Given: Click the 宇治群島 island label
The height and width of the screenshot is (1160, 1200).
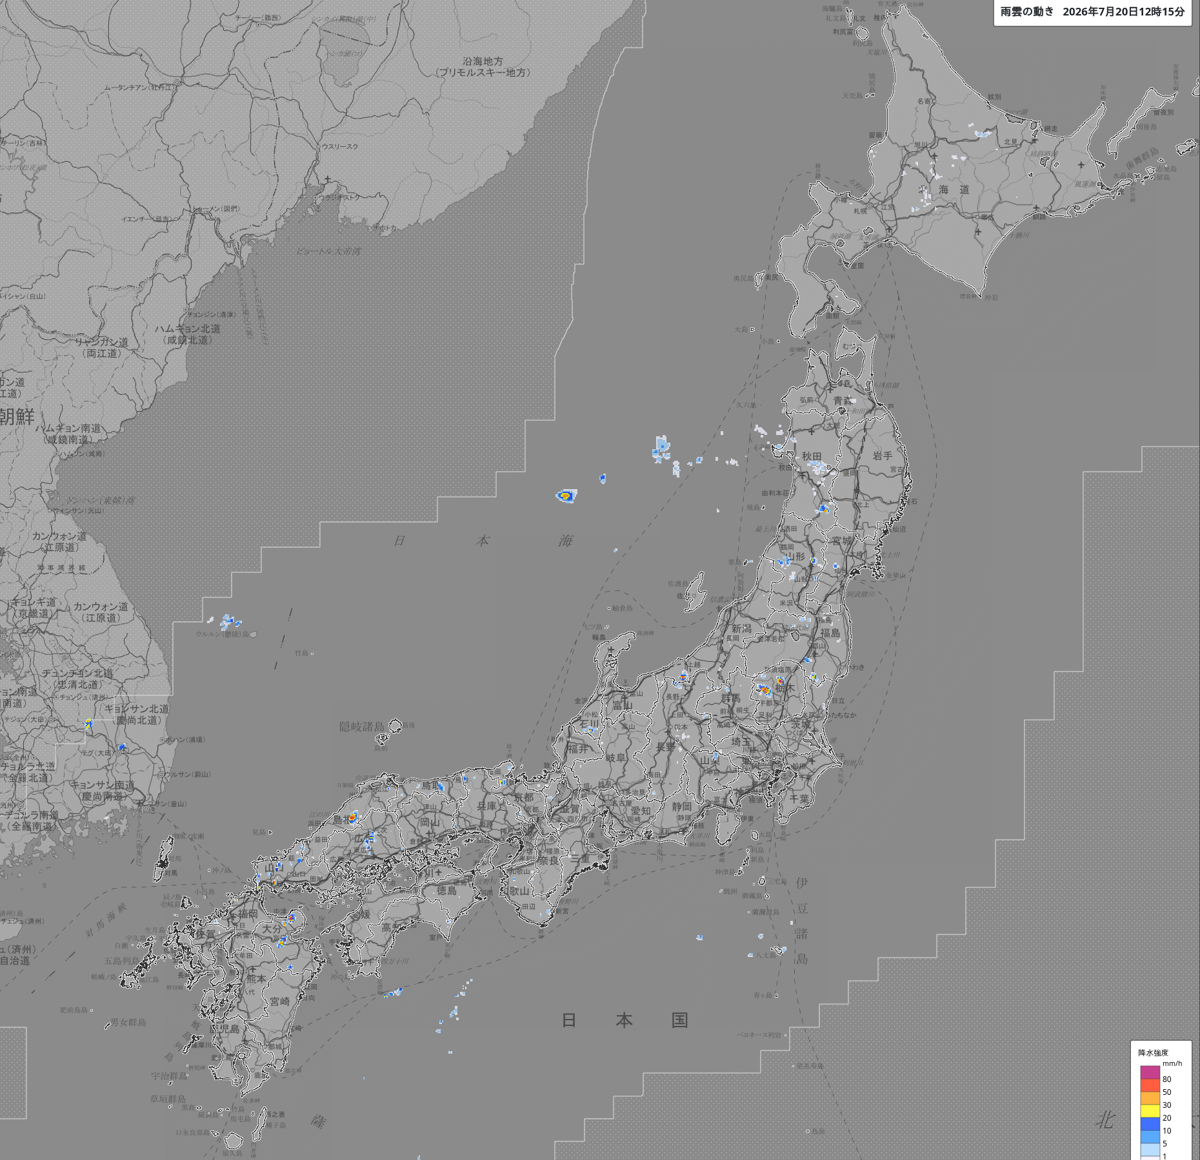Looking at the screenshot, I should pos(167,1076).
